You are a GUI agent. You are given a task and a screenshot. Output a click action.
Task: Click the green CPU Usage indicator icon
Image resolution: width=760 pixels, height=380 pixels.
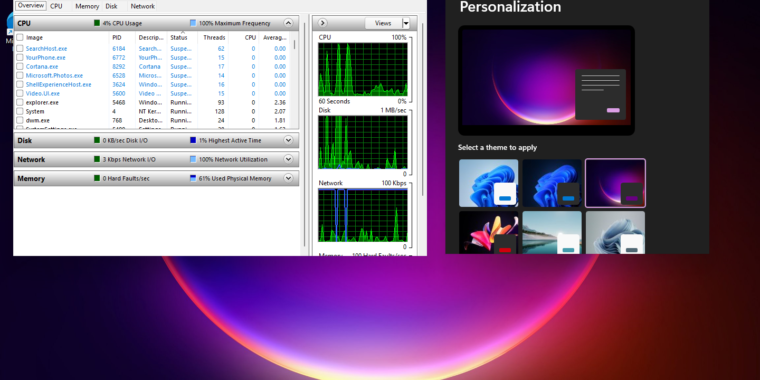(x=97, y=23)
